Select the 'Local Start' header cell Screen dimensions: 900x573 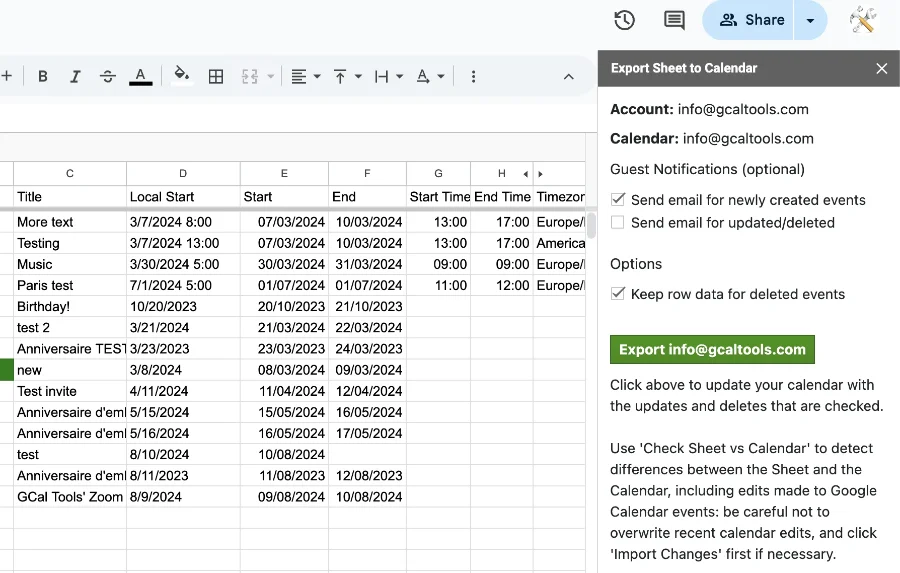pos(183,197)
